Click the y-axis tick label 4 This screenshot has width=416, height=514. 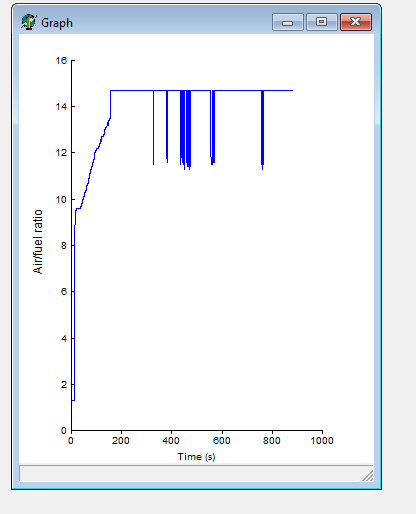pos(64,338)
